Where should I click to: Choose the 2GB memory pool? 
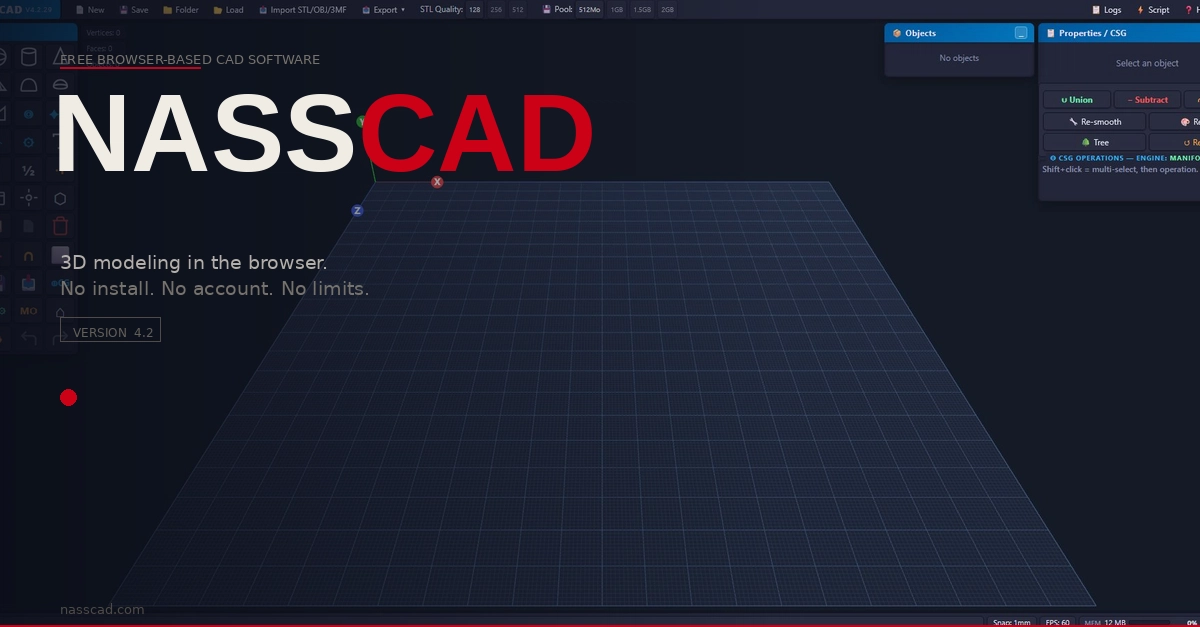click(x=667, y=10)
